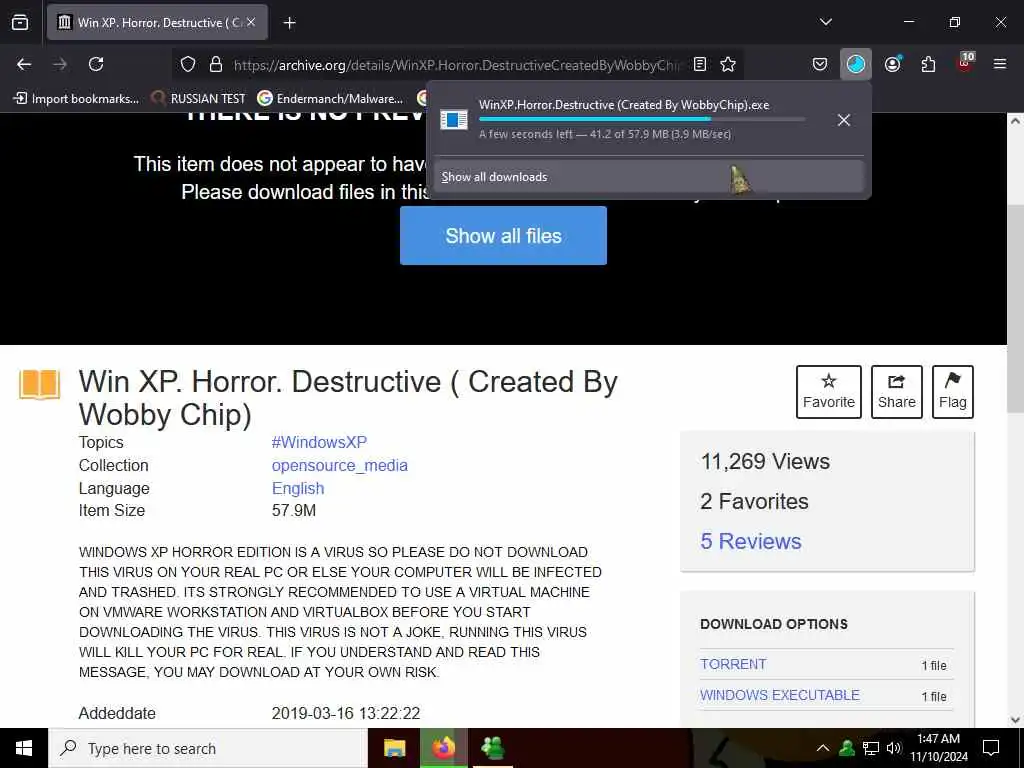Viewport: 1024px width, 768px height.
Task: Share this archive item
Action: pyautogui.click(x=896, y=392)
